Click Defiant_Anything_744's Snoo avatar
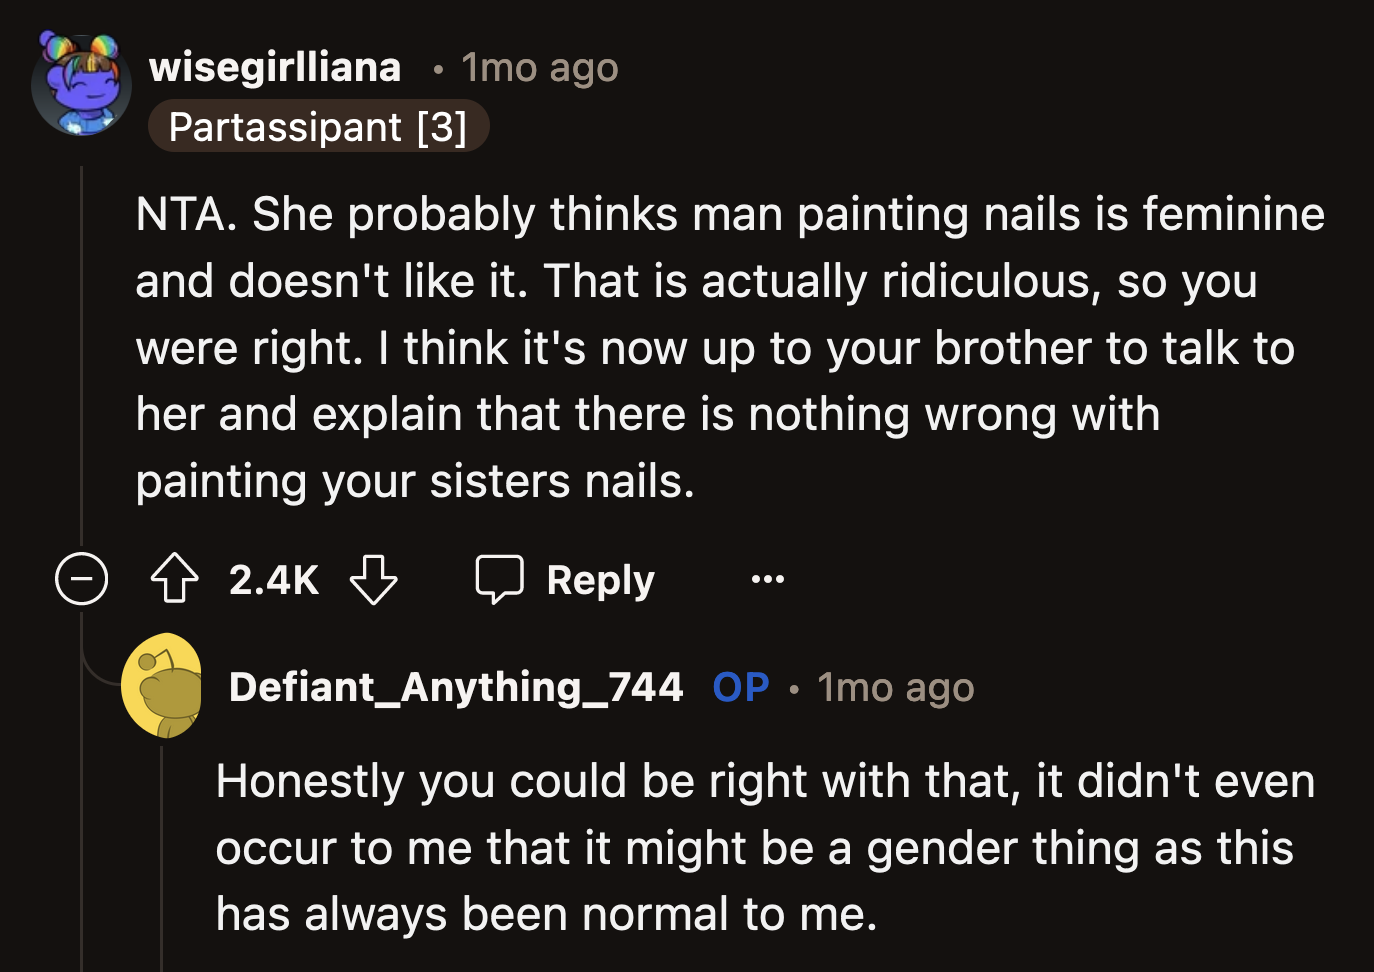This screenshot has height=972, width=1374. point(161,686)
